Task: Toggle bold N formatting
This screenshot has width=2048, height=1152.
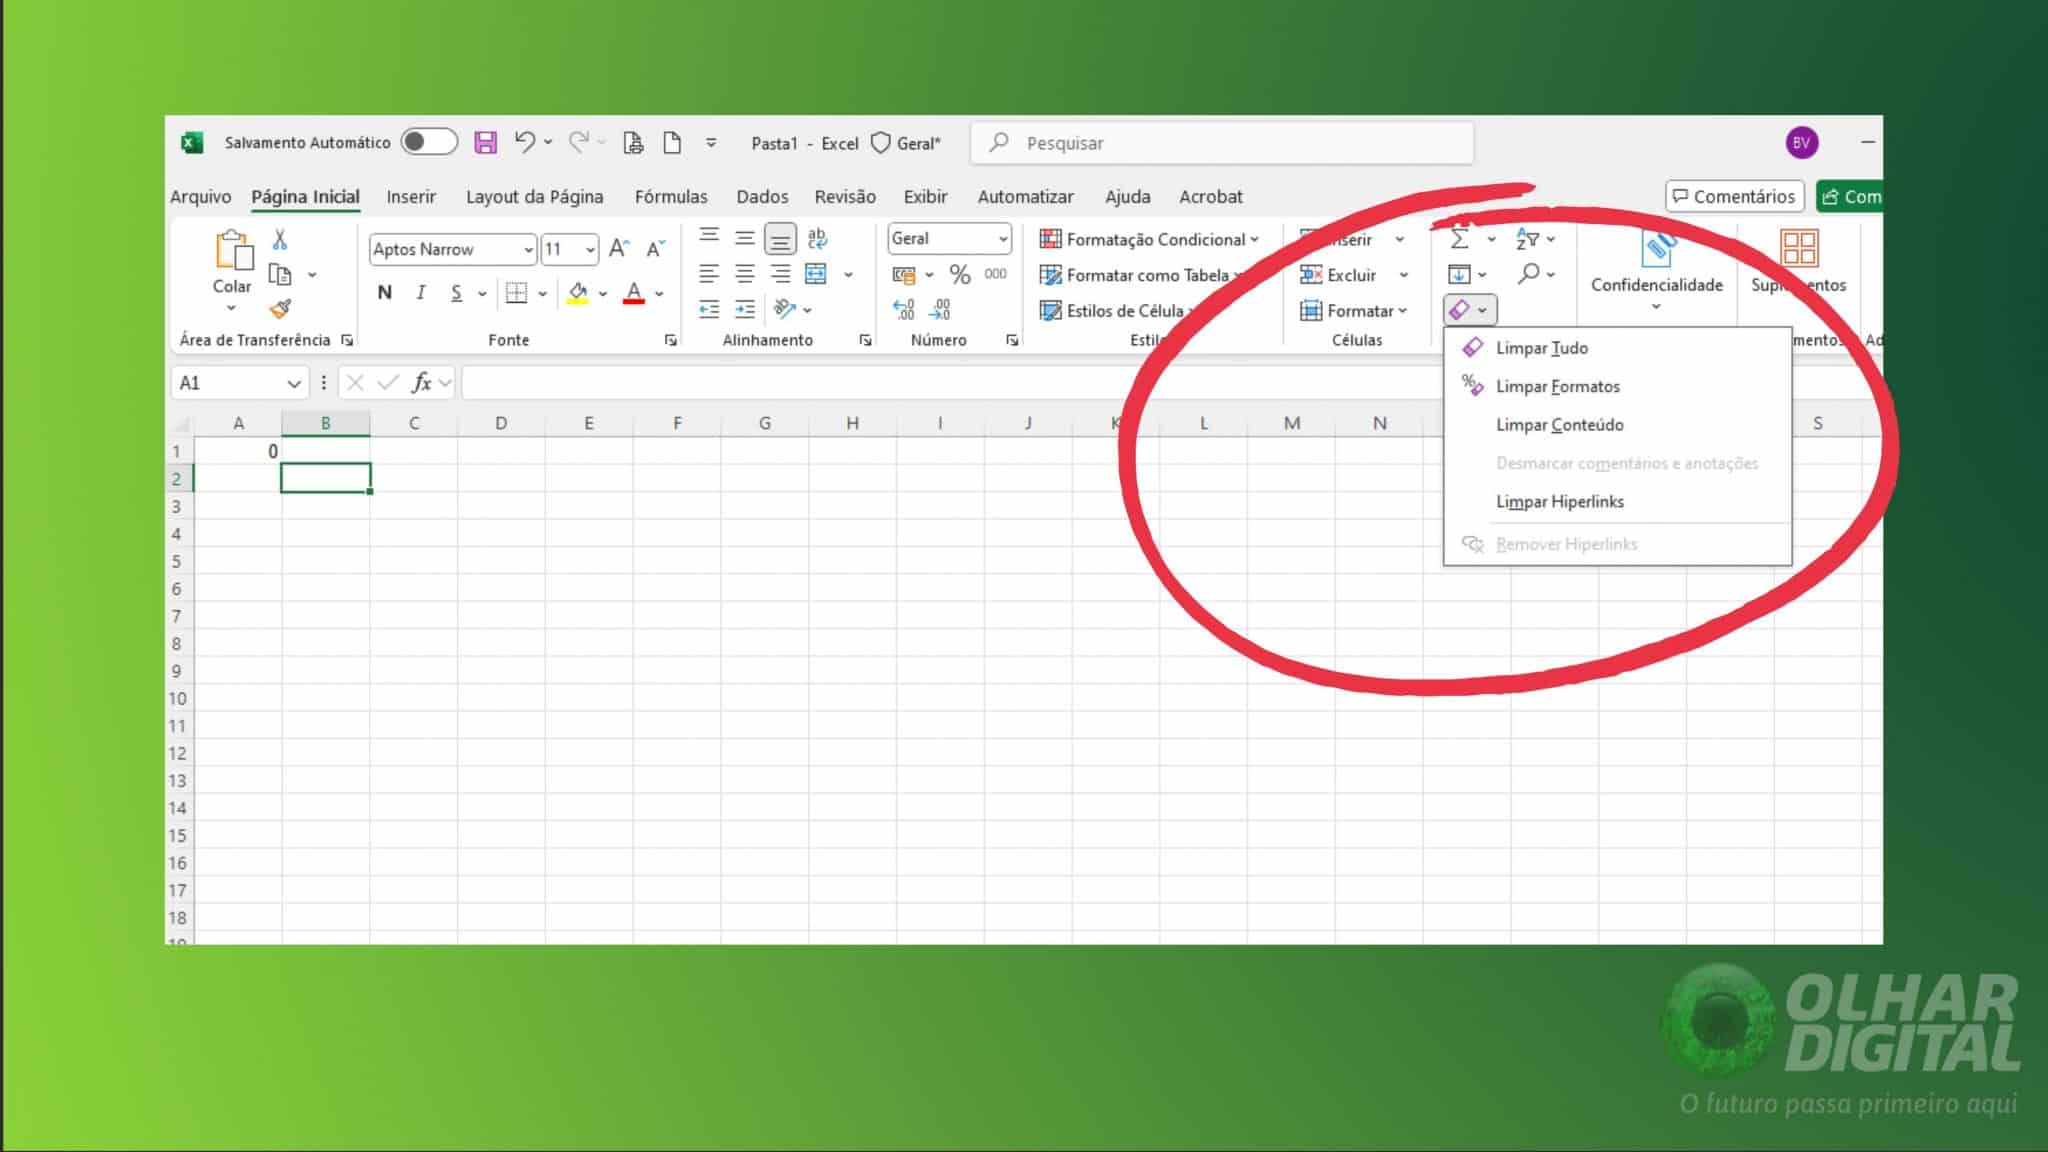Action: pos(385,293)
